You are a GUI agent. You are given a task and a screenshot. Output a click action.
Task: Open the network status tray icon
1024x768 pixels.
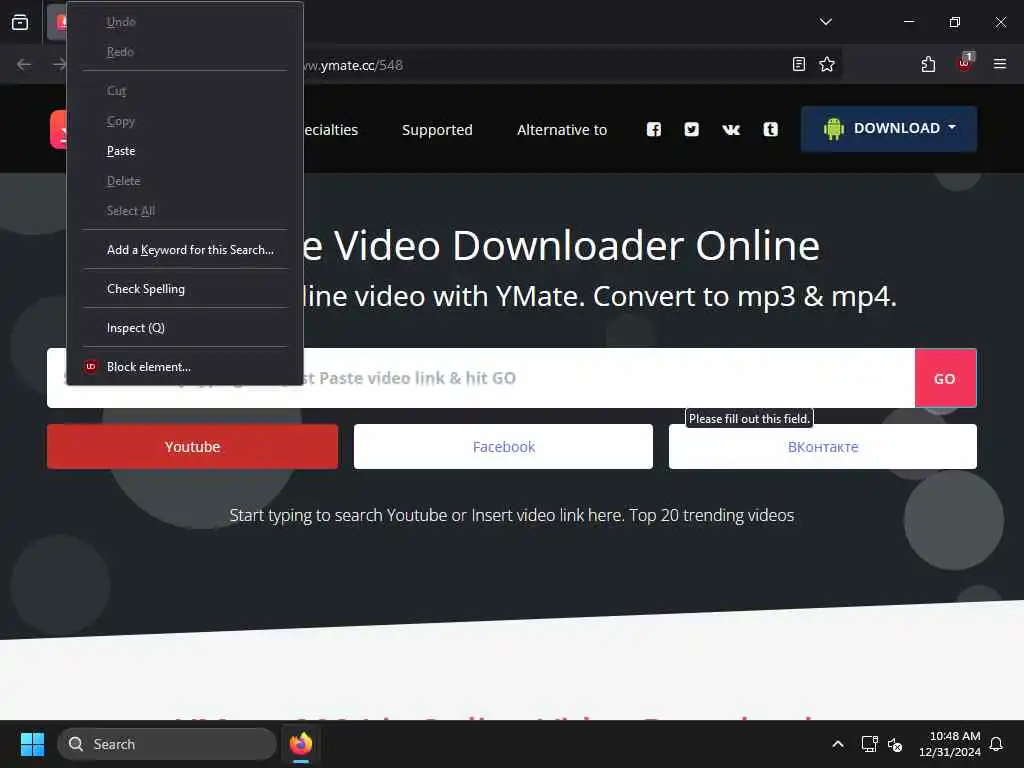(x=869, y=744)
